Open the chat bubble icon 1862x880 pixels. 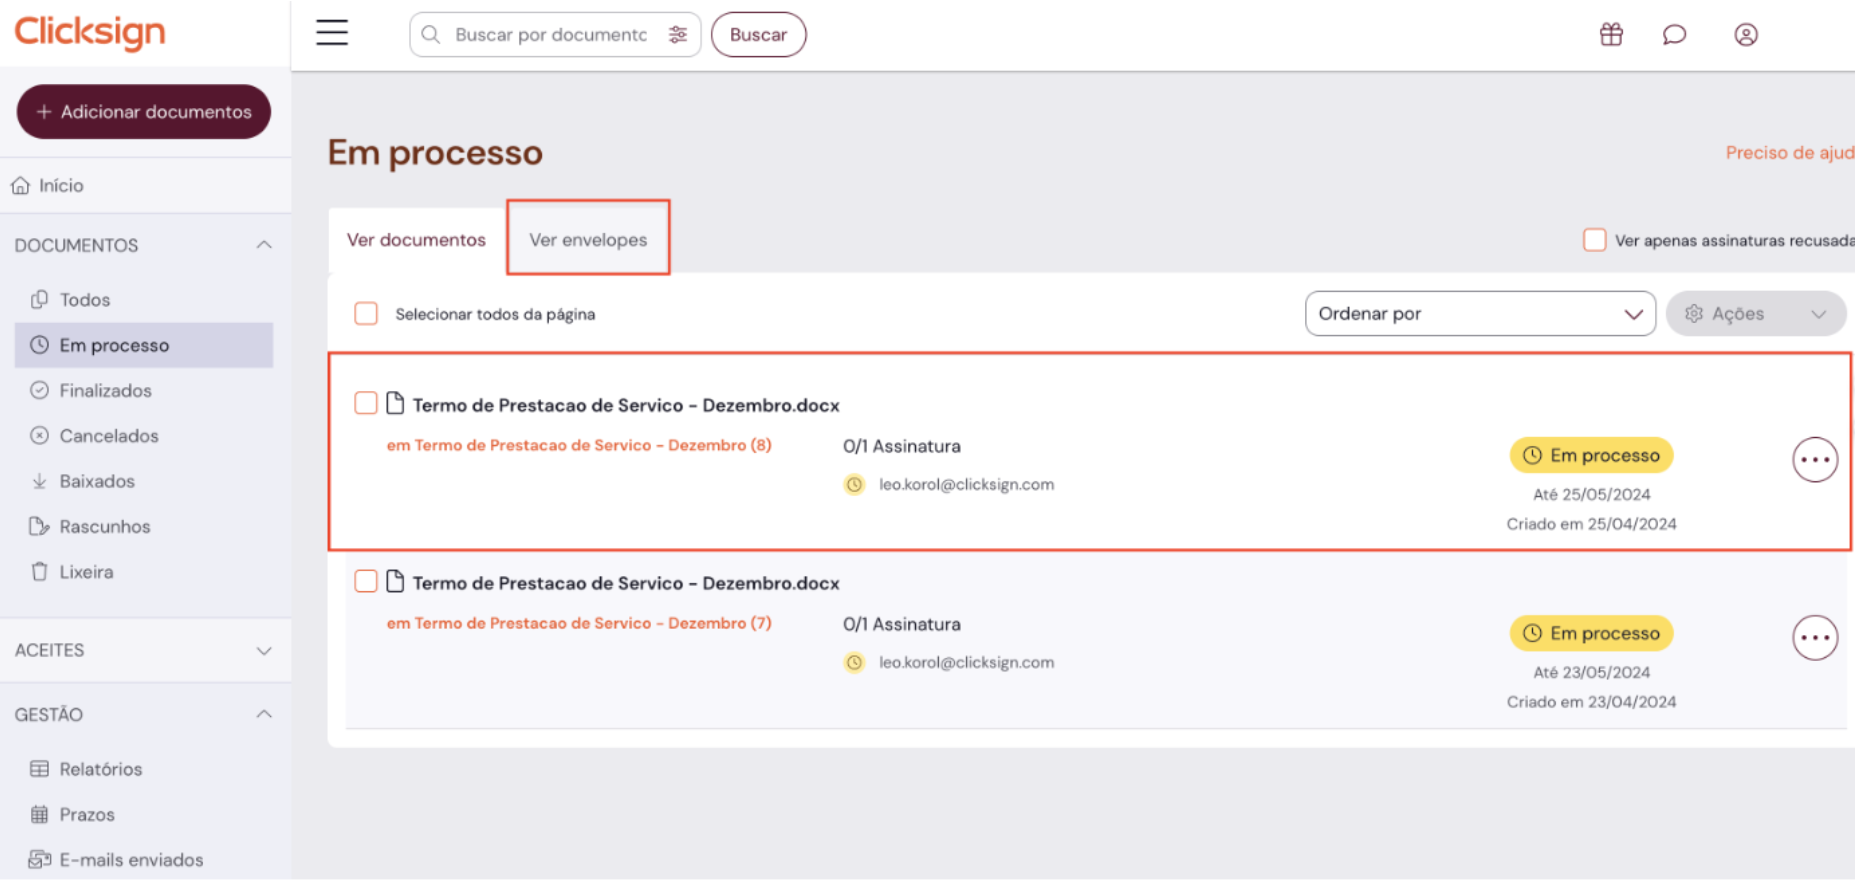click(x=1673, y=35)
